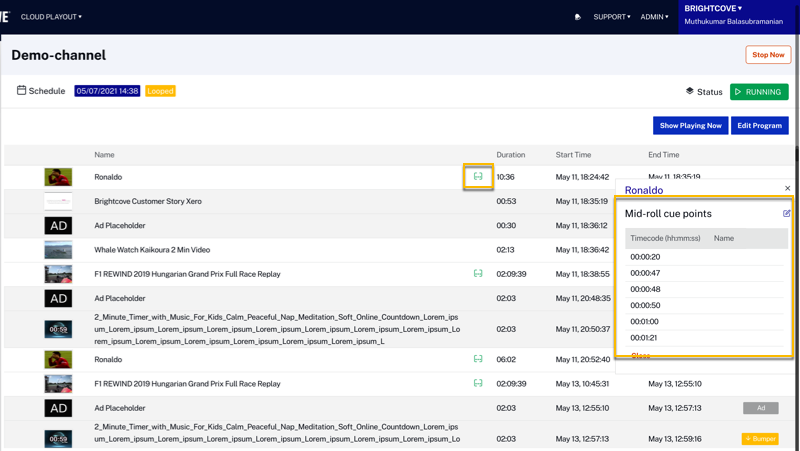Viewport: 800px width, 451px height.
Task: Select the Status layers icon
Action: (x=689, y=91)
